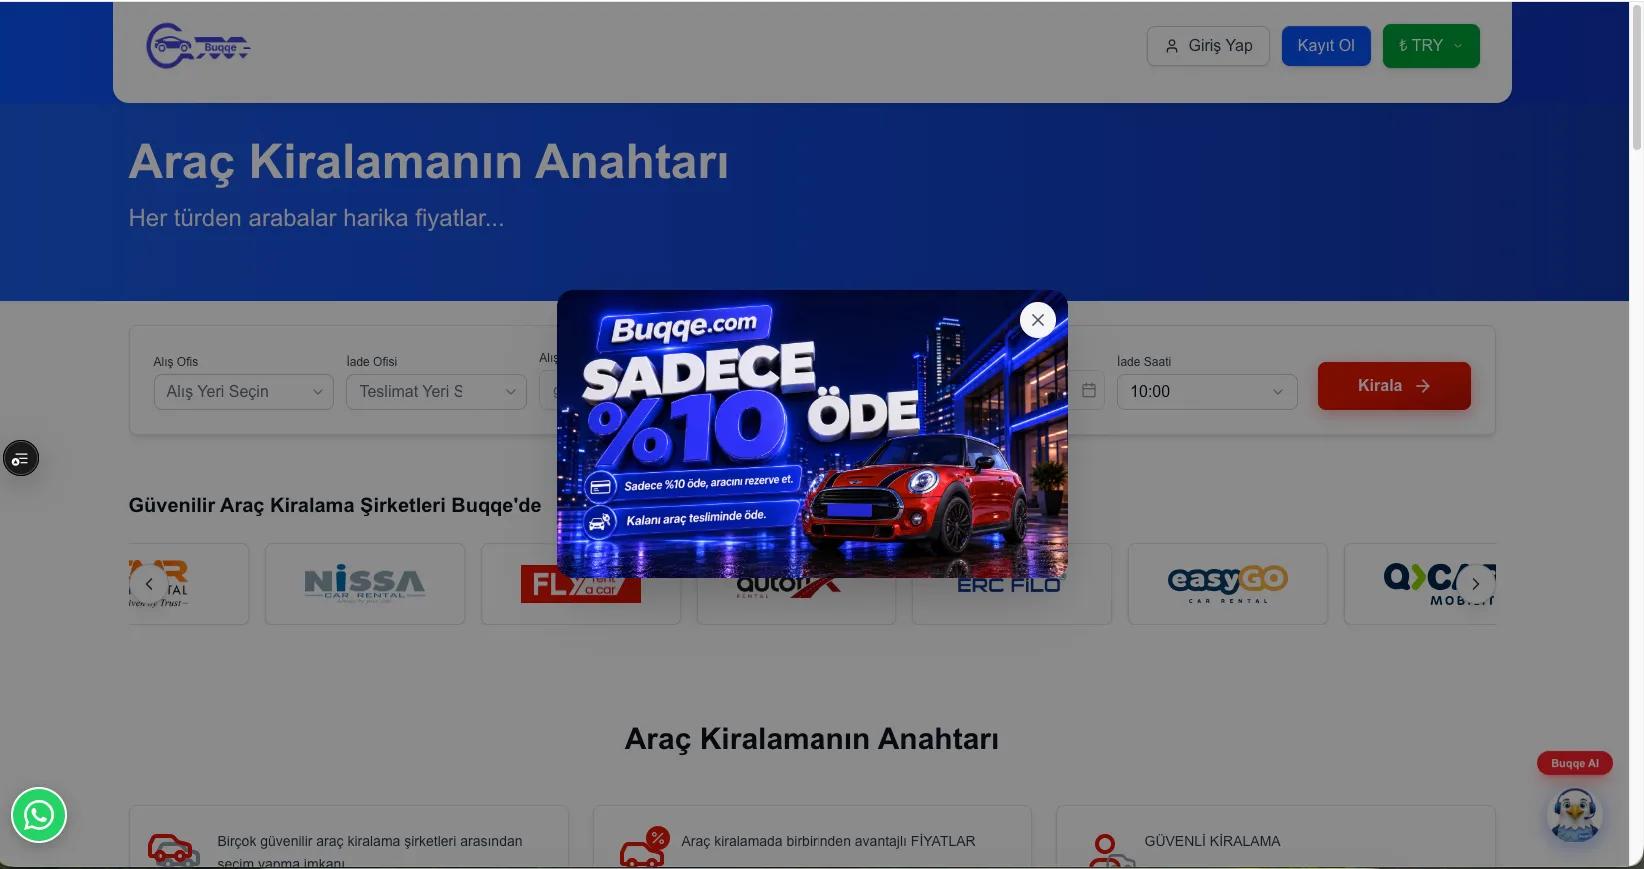
Task: Select the Fly a car logo
Action: click(x=581, y=584)
